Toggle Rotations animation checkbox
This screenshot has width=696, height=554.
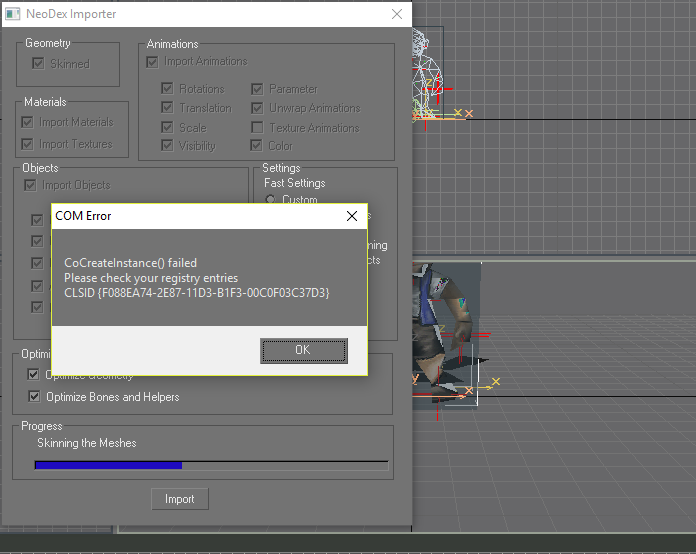pyautogui.click(x=167, y=88)
